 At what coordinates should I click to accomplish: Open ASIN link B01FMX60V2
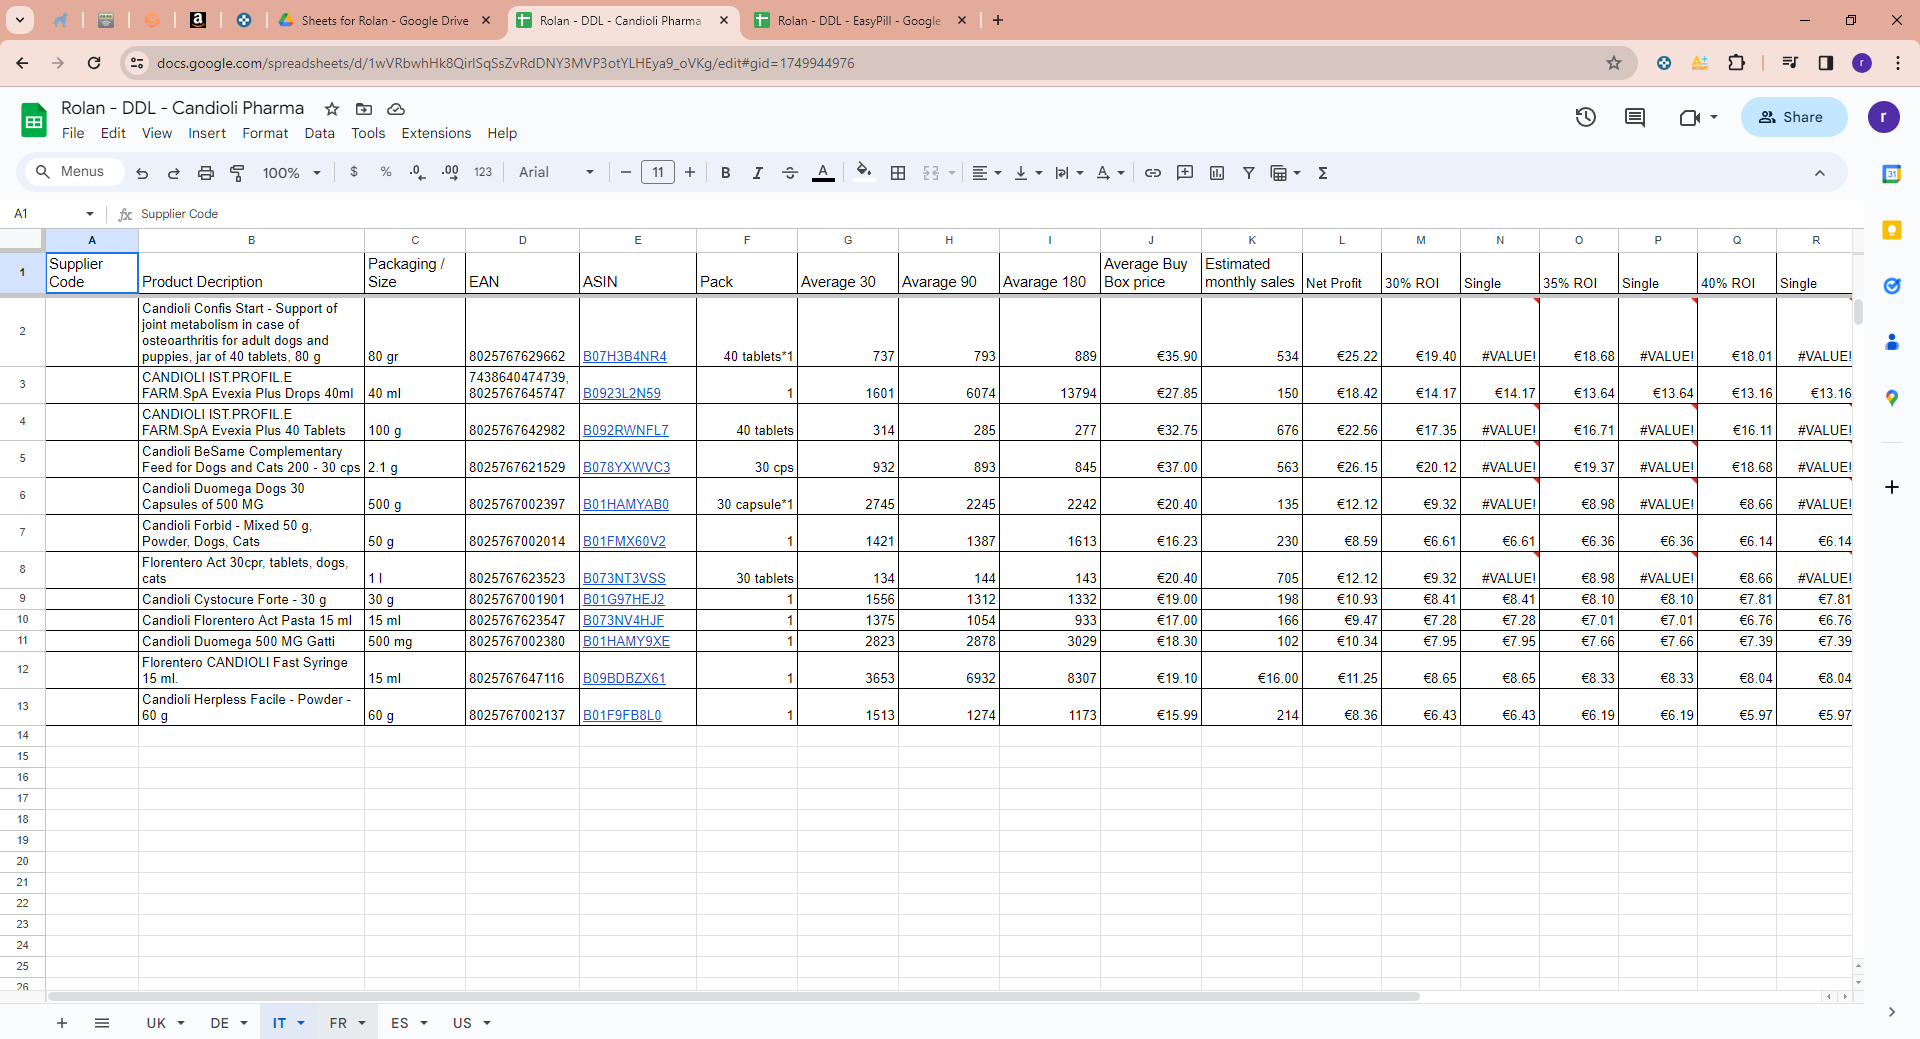click(x=624, y=541)
